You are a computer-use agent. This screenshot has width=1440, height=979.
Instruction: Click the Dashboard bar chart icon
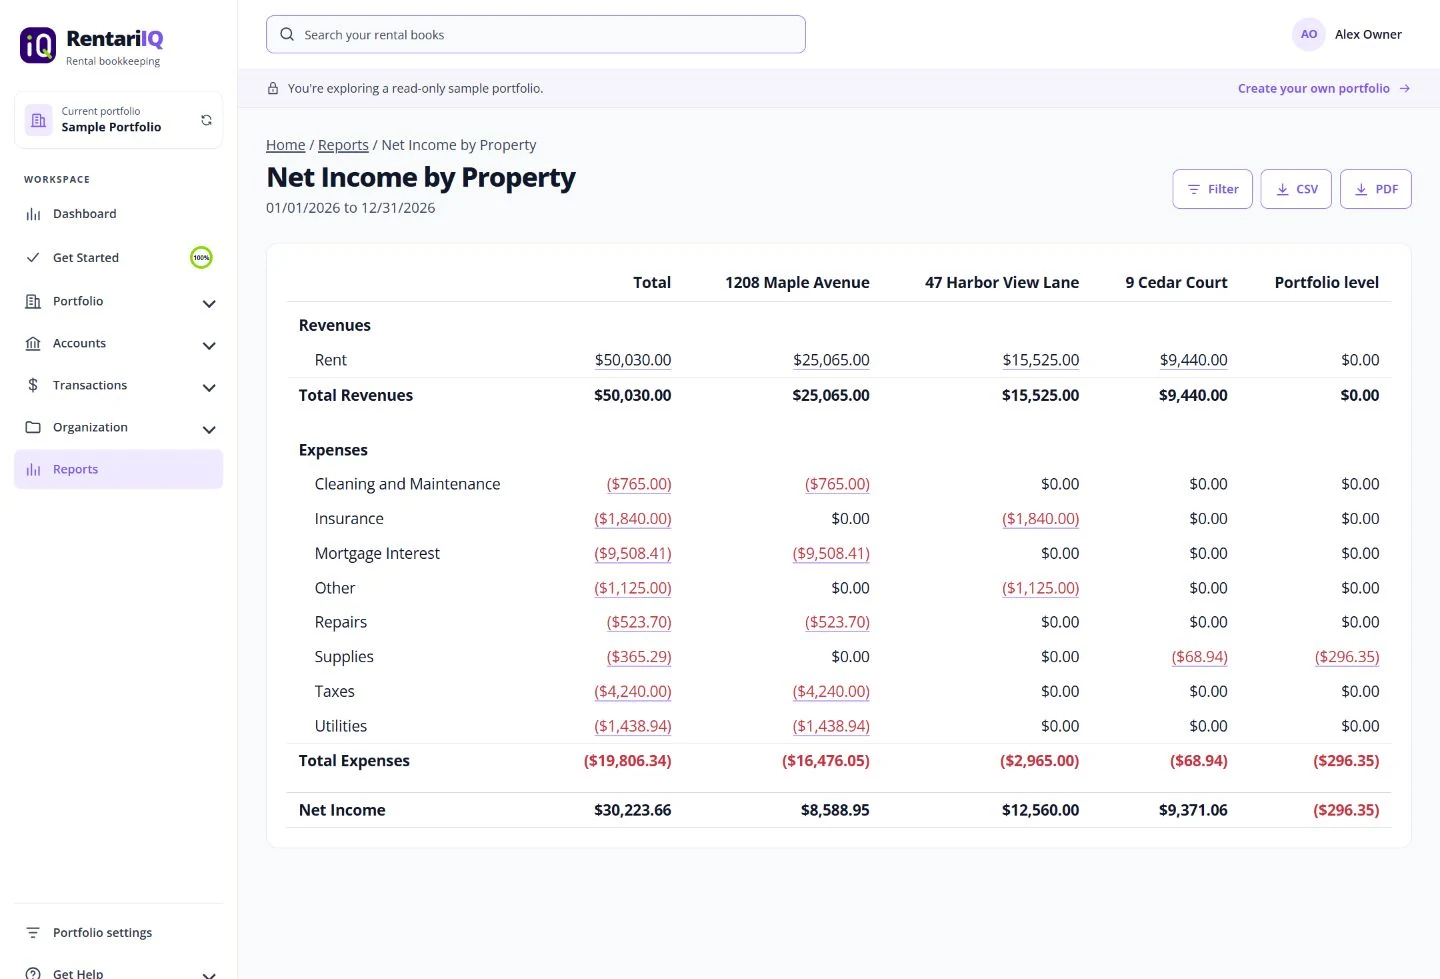point(33,214)
